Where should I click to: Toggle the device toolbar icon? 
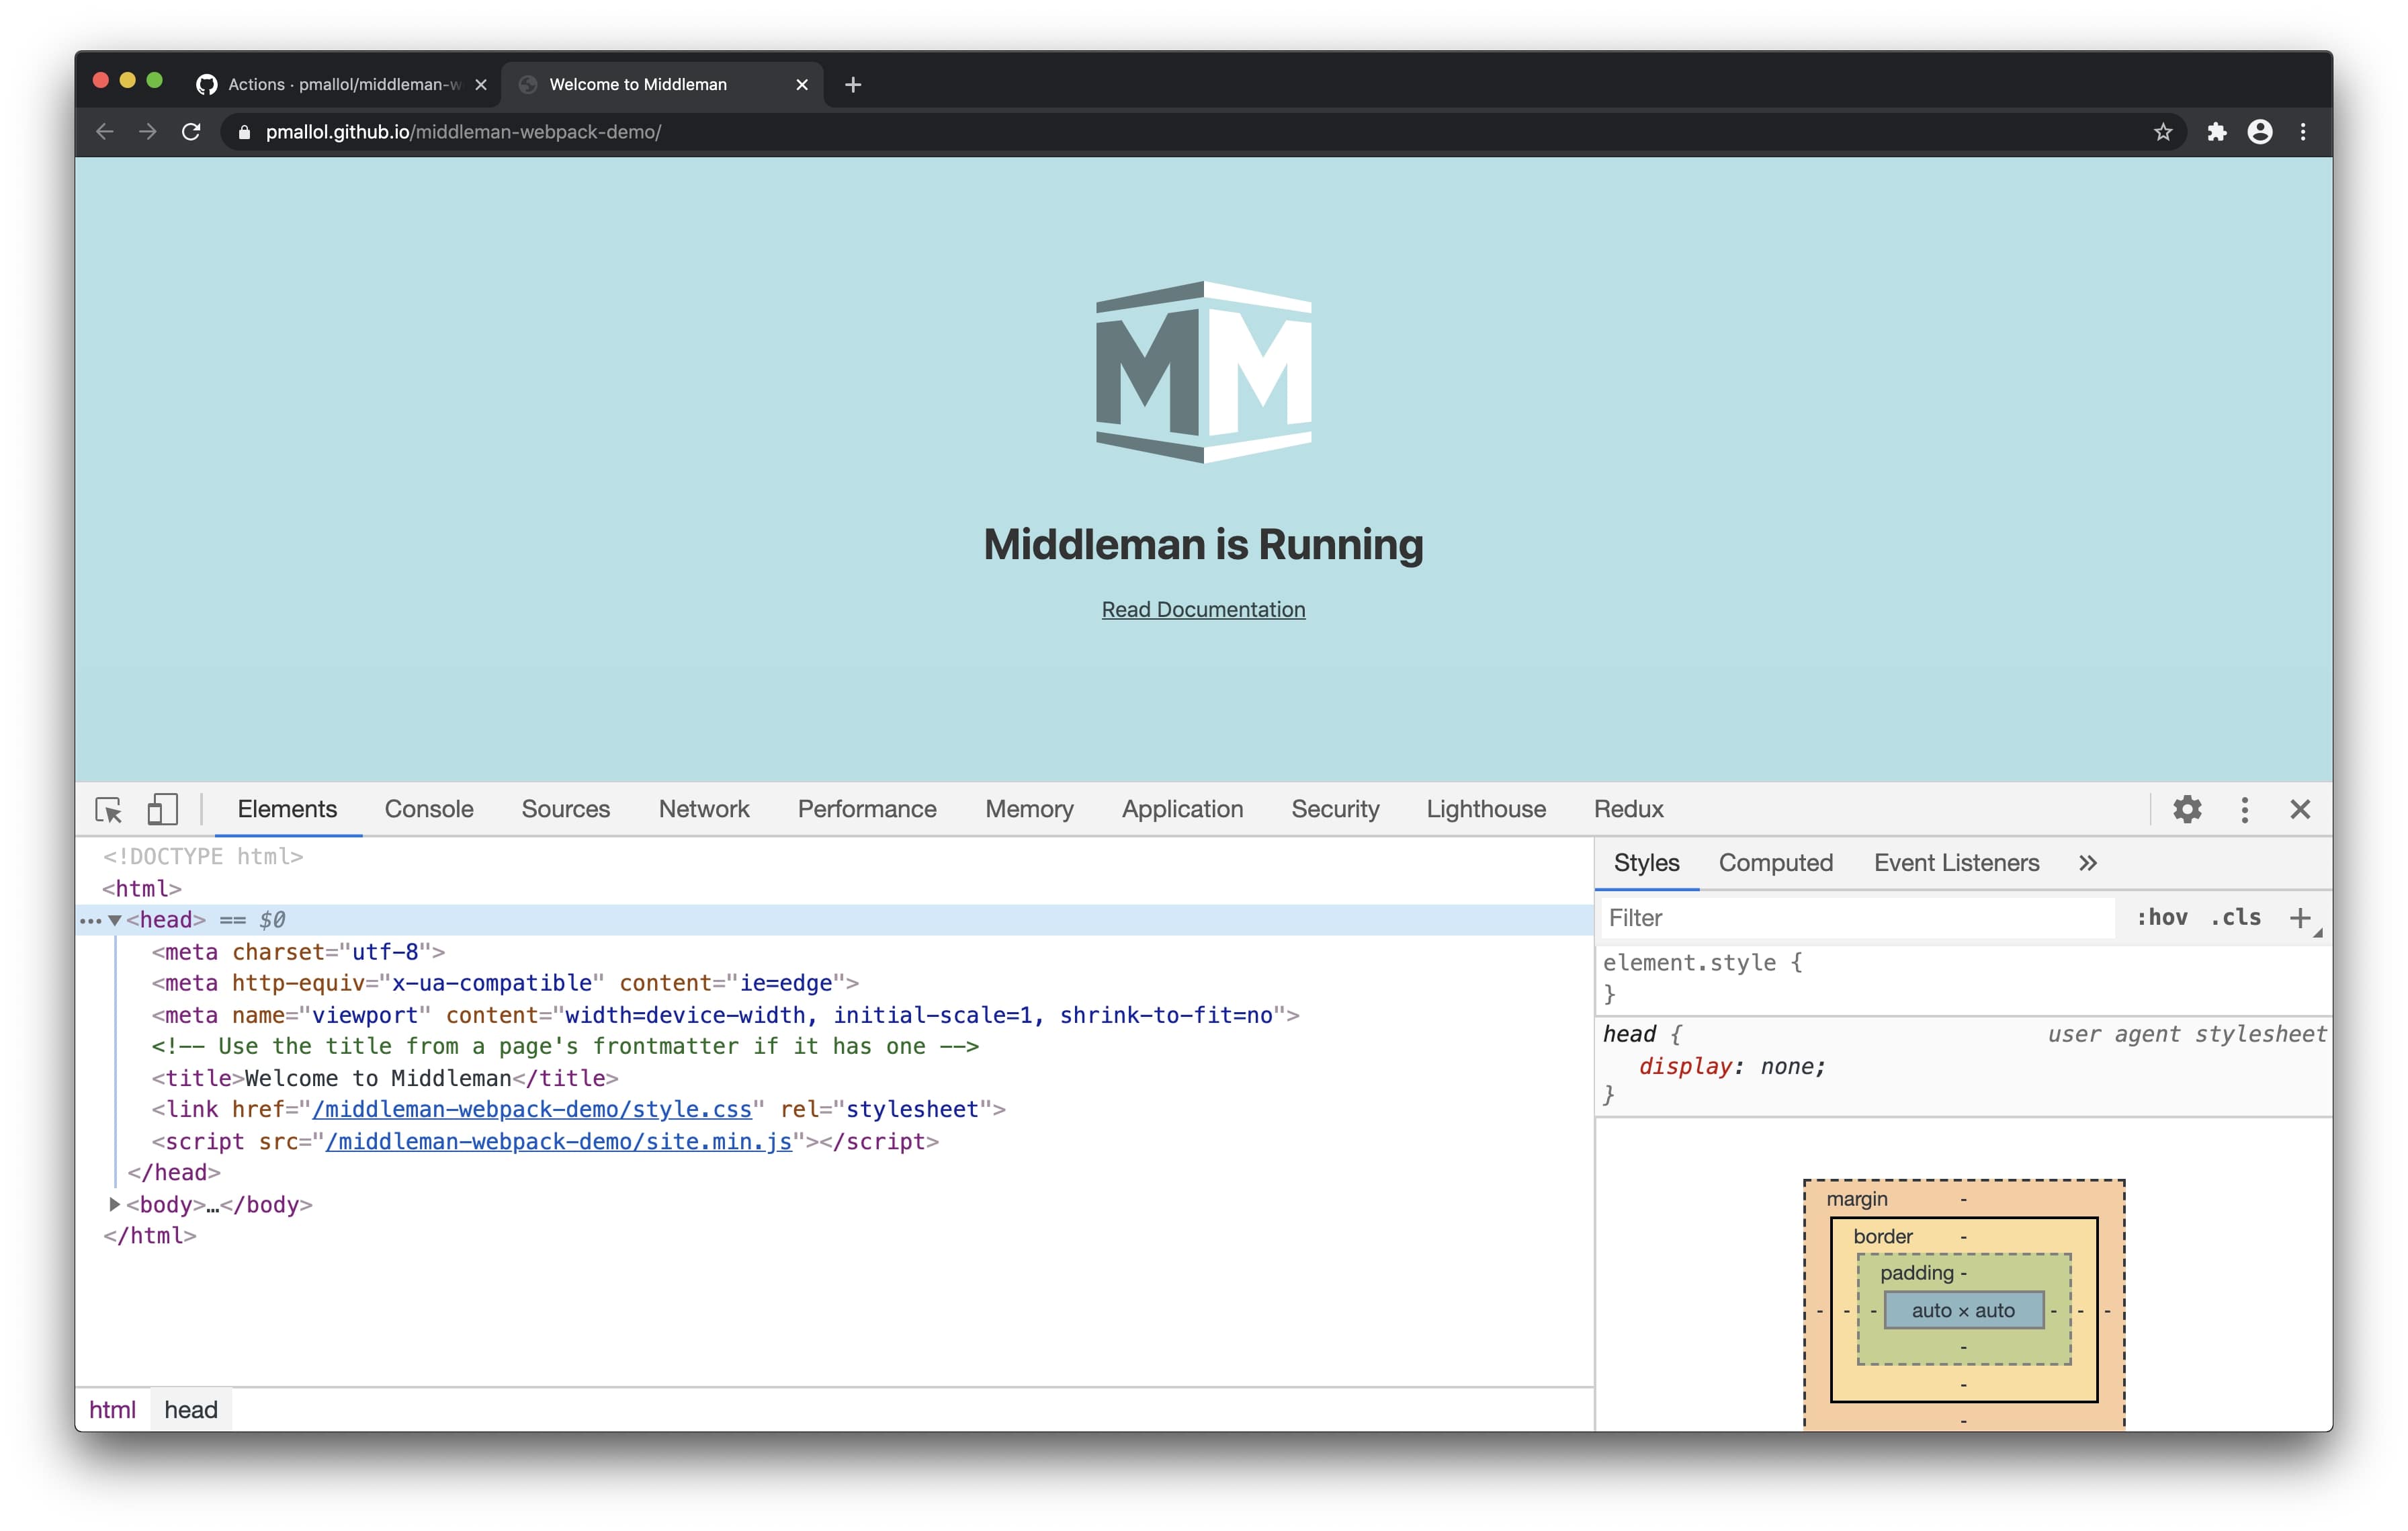pos(162,809)
